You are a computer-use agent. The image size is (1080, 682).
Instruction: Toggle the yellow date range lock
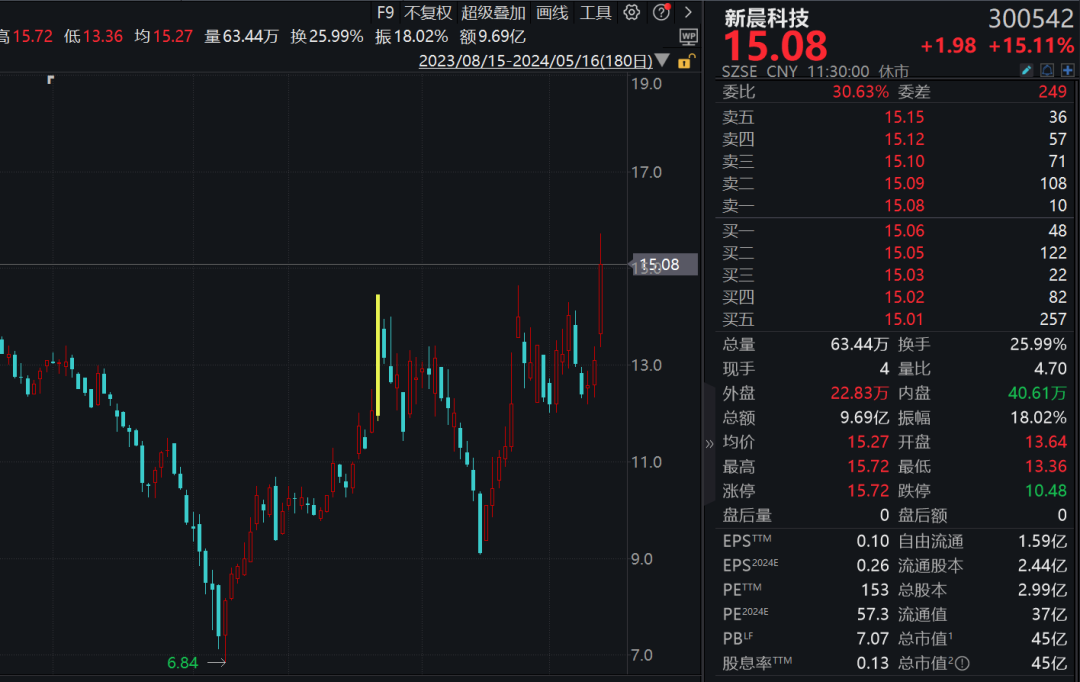pos(685,61)
